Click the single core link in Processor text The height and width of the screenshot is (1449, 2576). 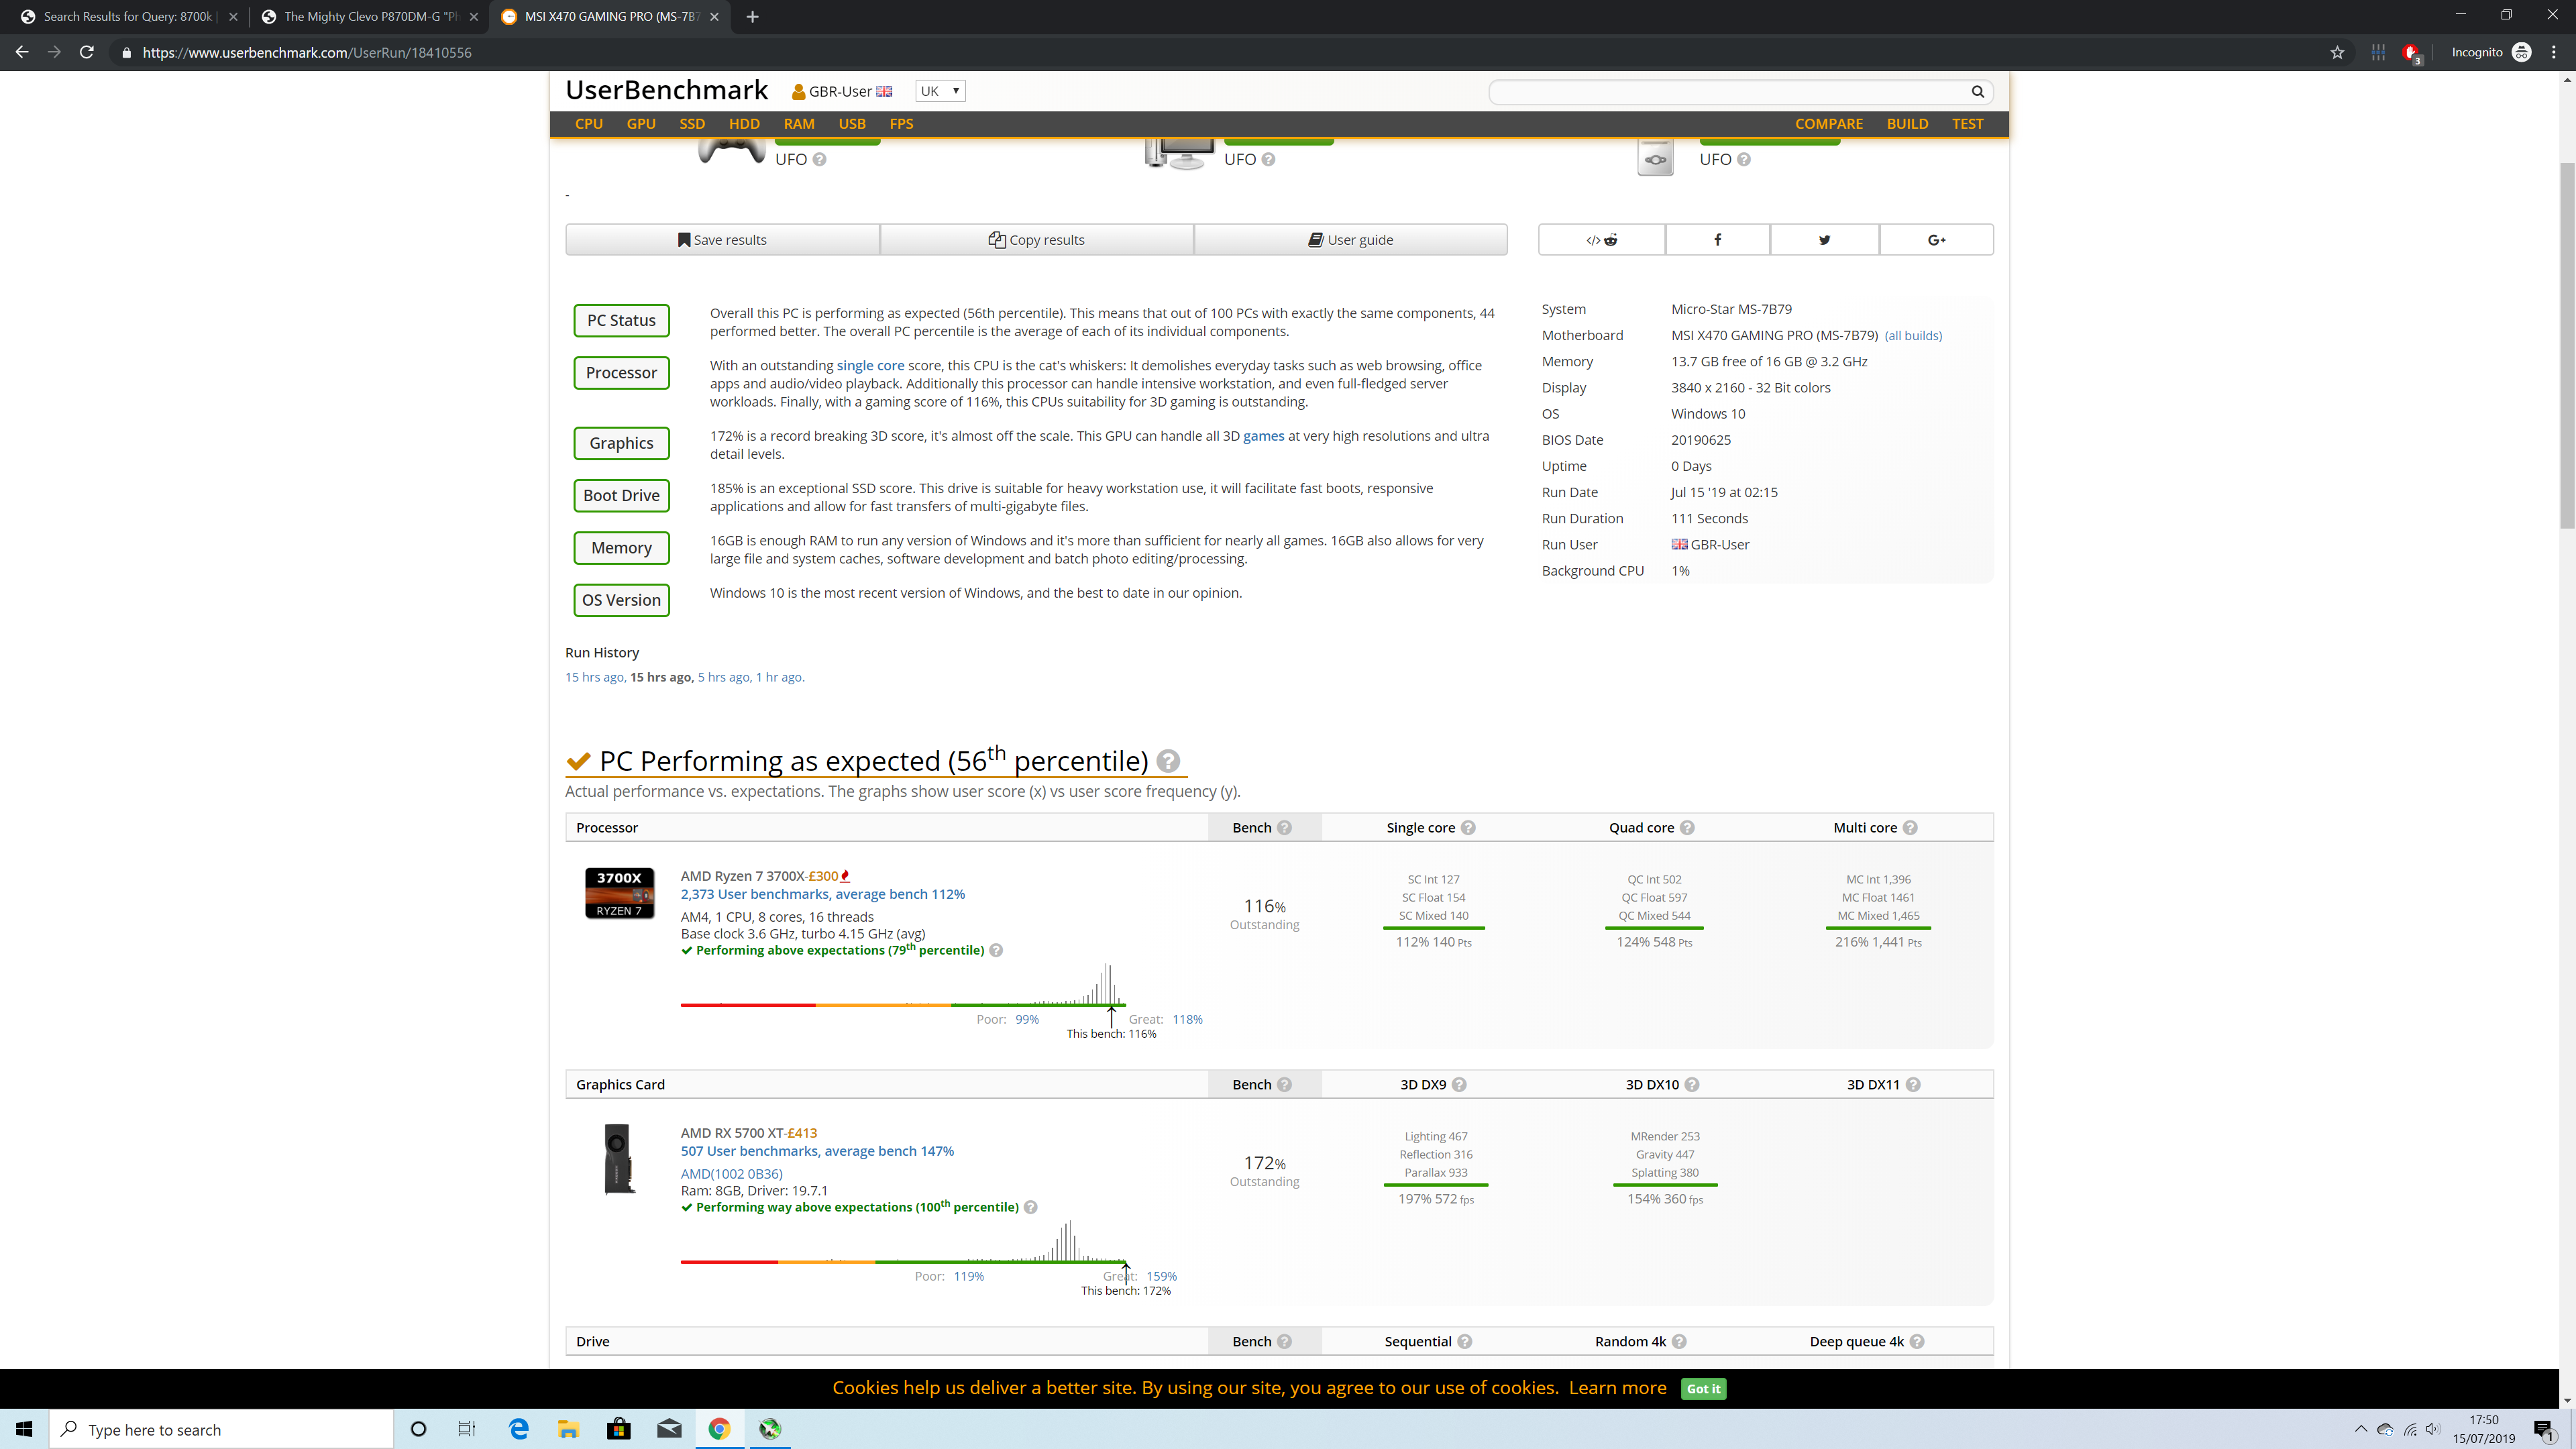[x=870, y=366]
